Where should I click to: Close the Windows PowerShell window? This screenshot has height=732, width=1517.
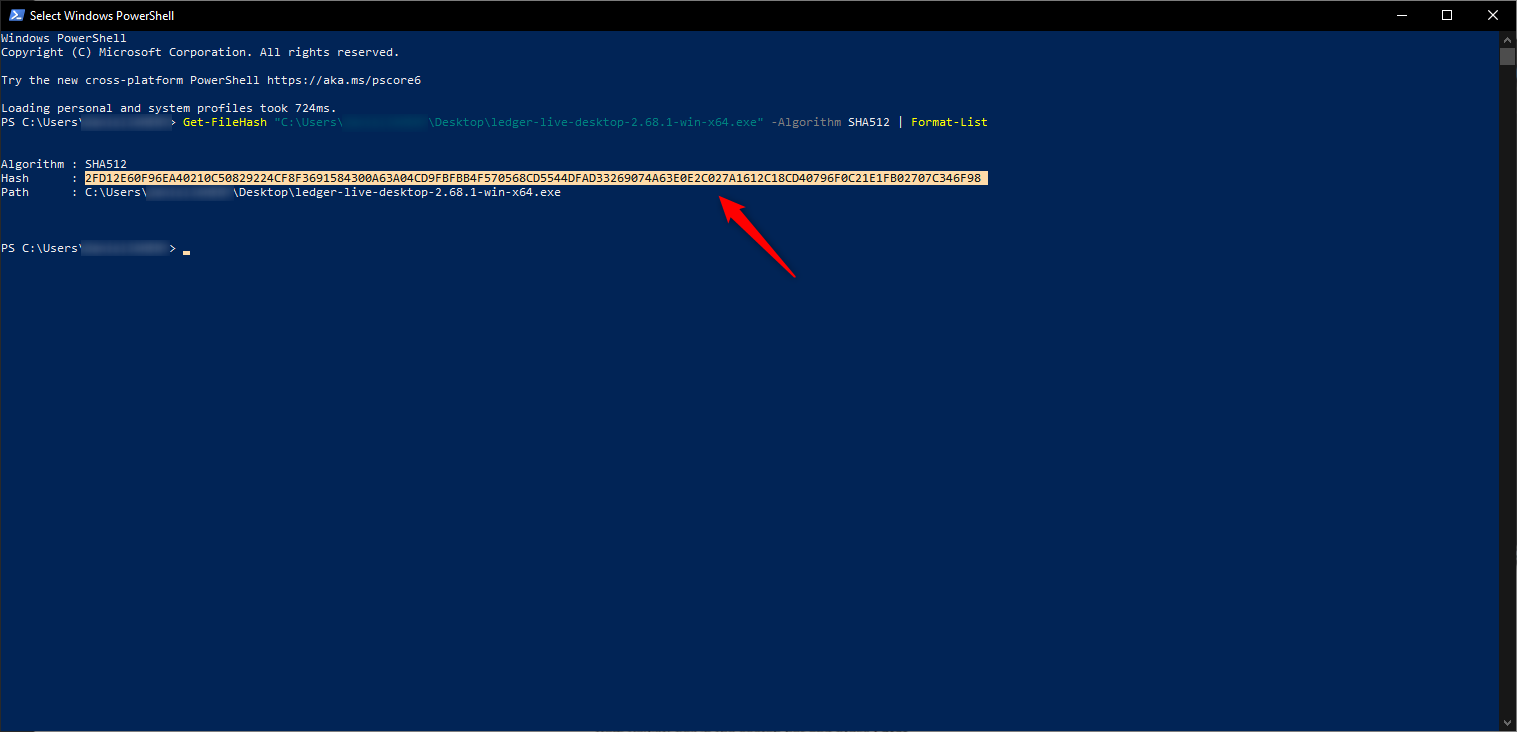click(1492, 15)
